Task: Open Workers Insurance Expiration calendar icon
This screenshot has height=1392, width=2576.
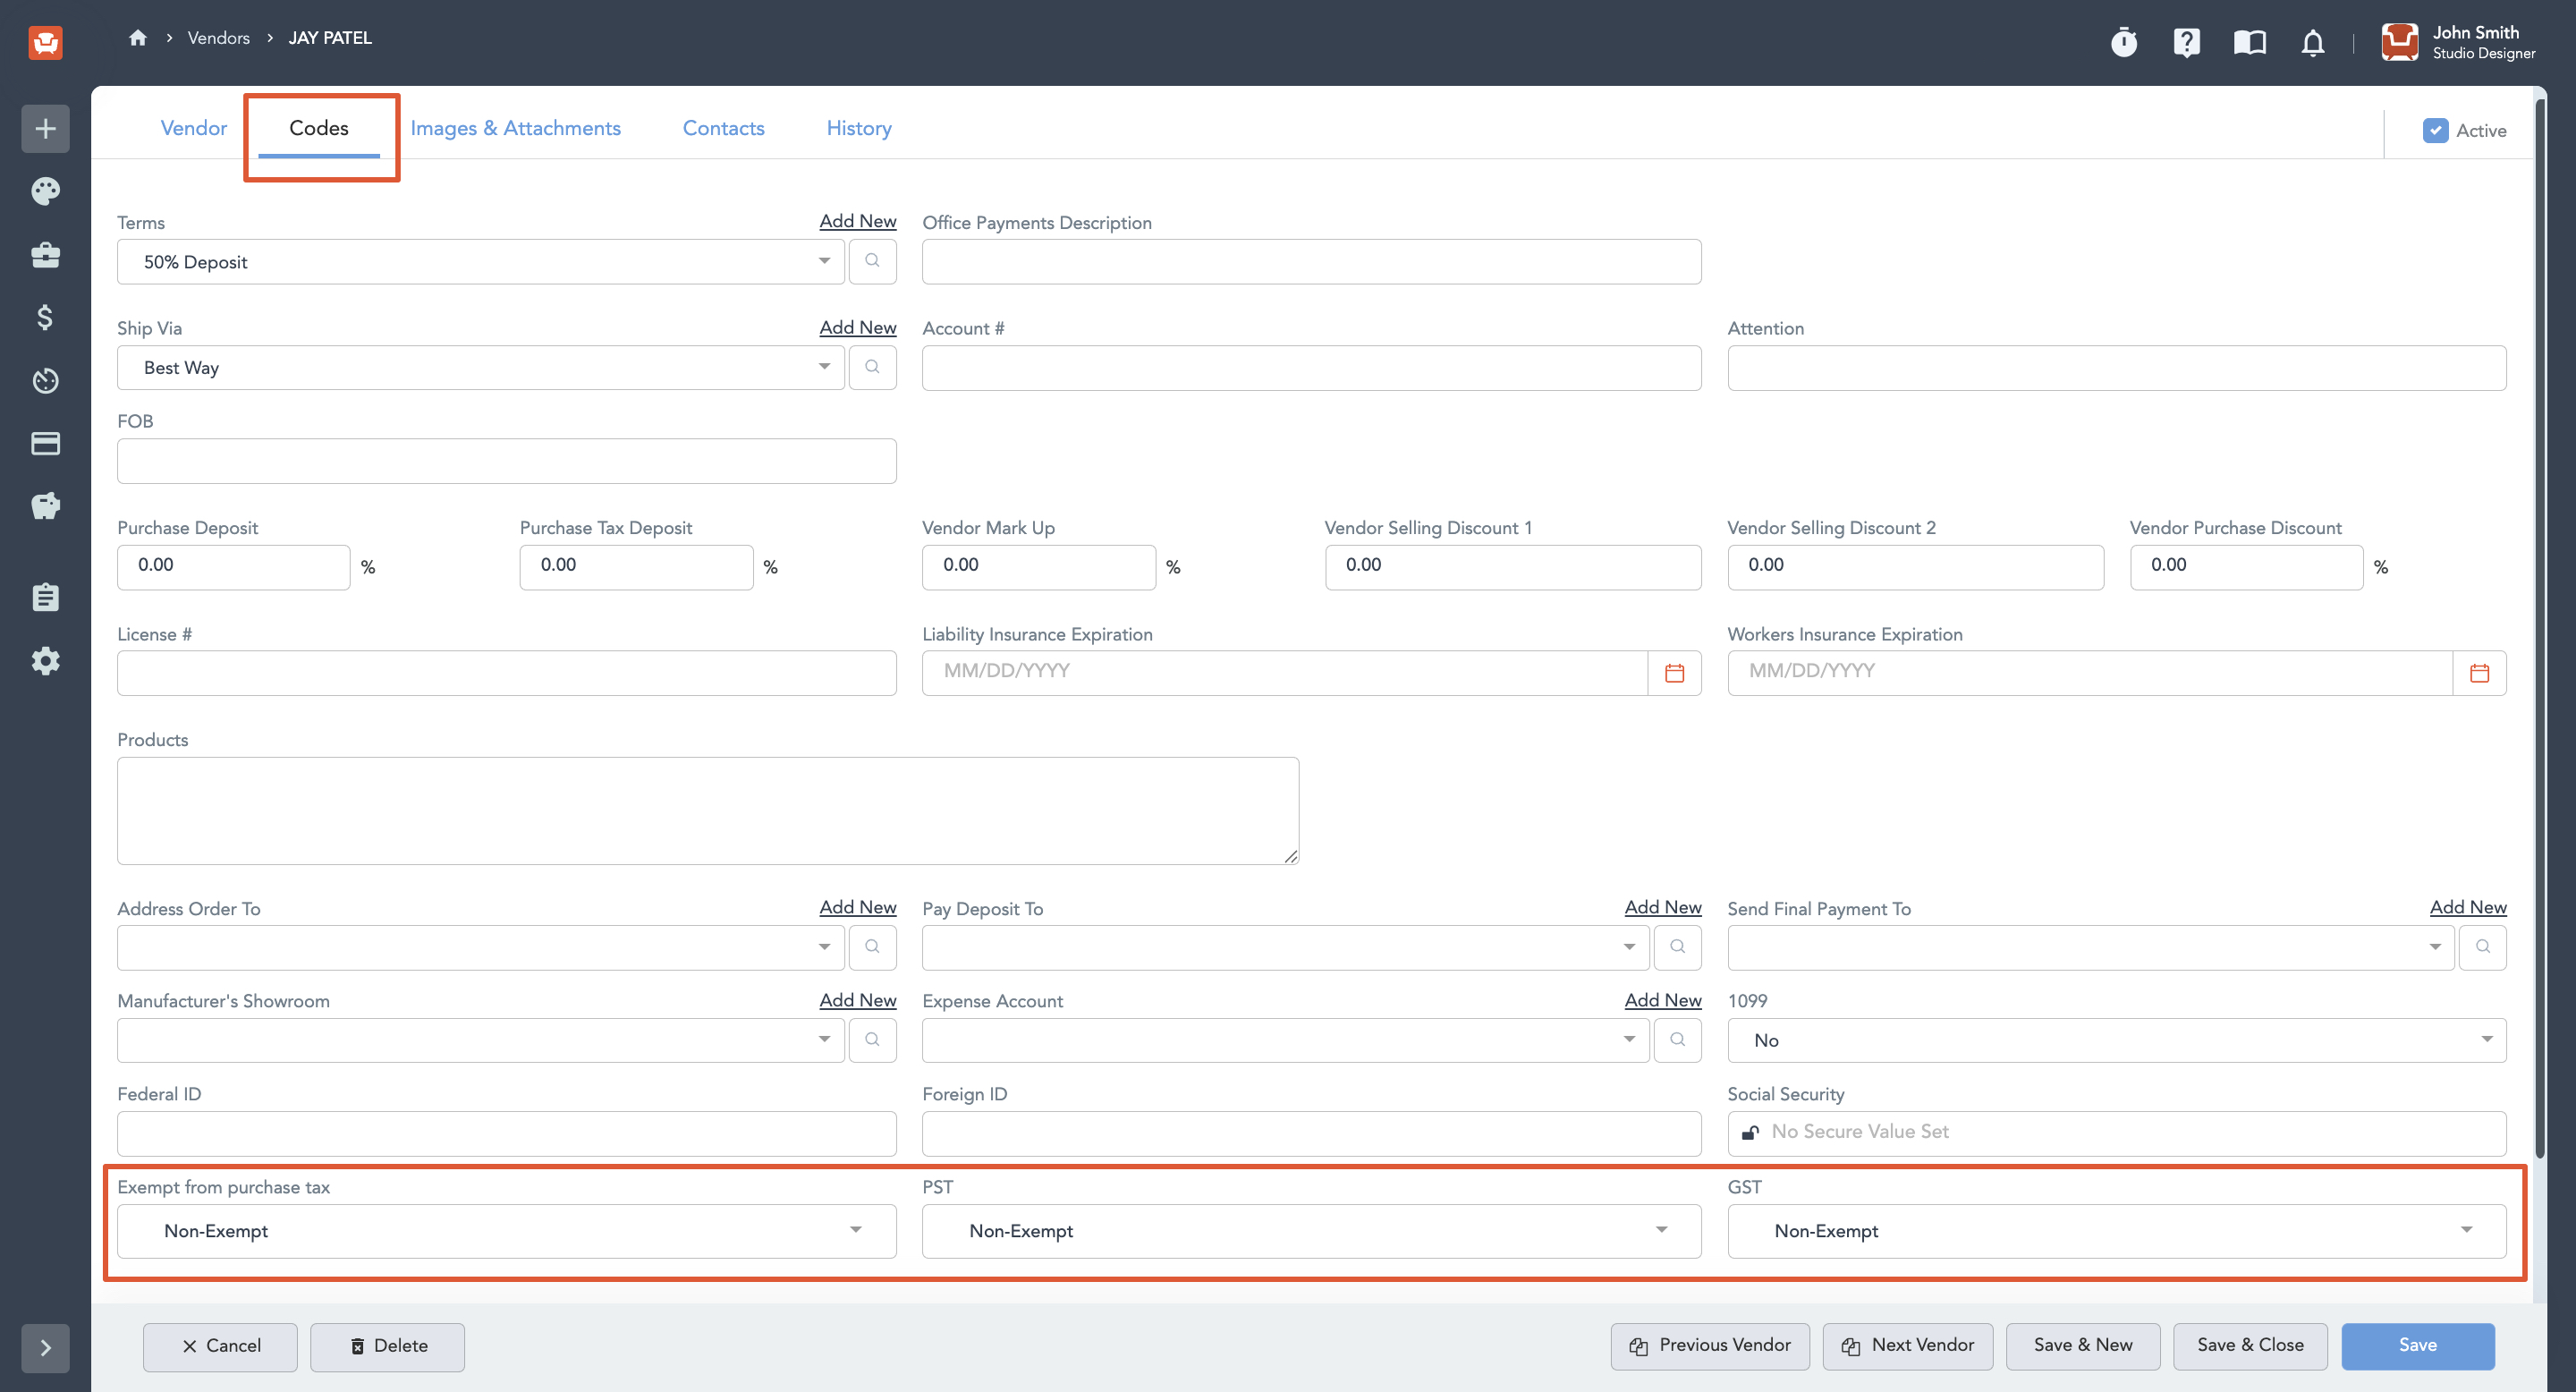Action: pos(2479,673)
